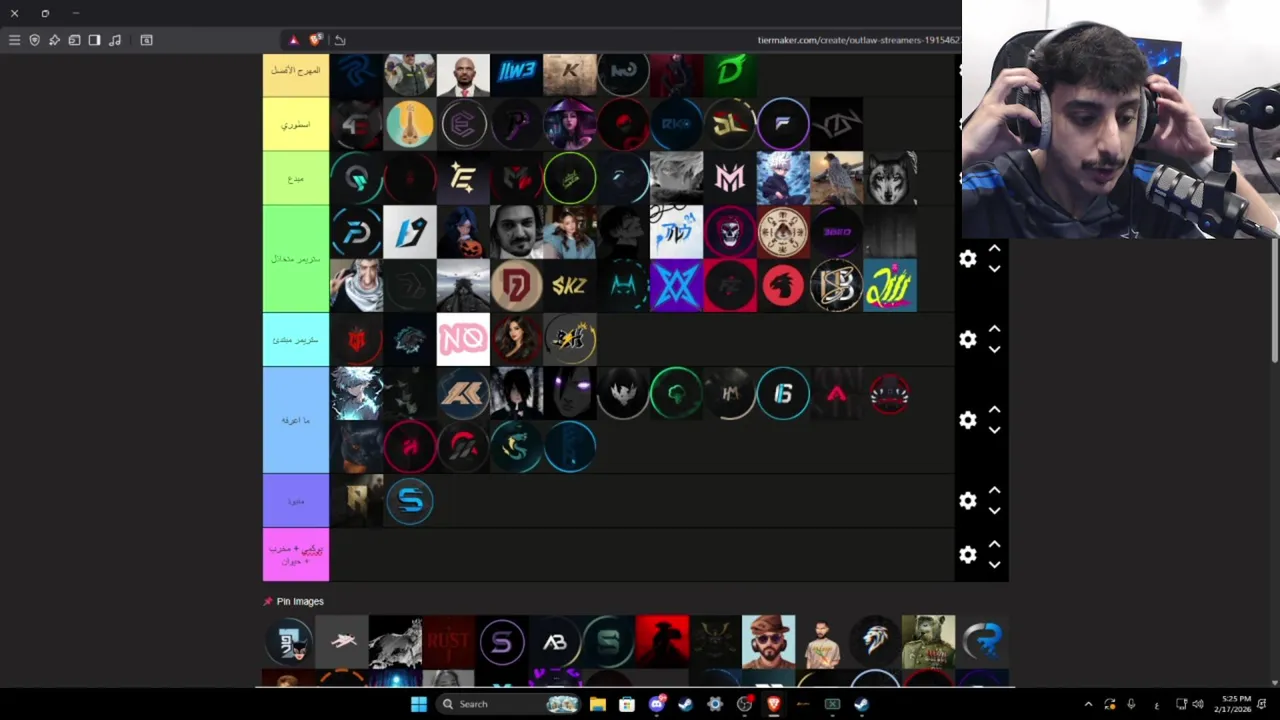Click the Windows taskbar Search box
The height and width of the screenshot is (720, 1280).
(x=510, y=704)
